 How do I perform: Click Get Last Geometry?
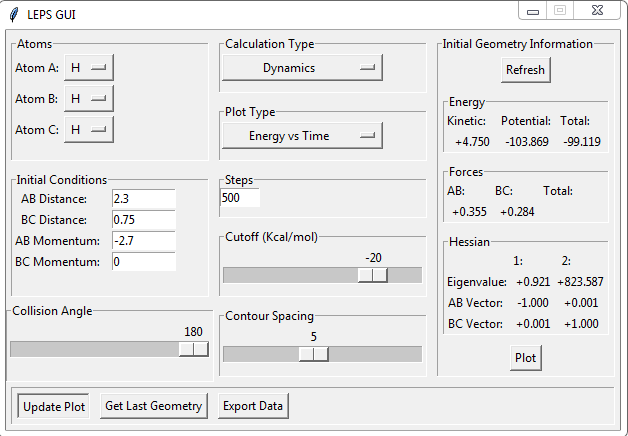point(154,406)
